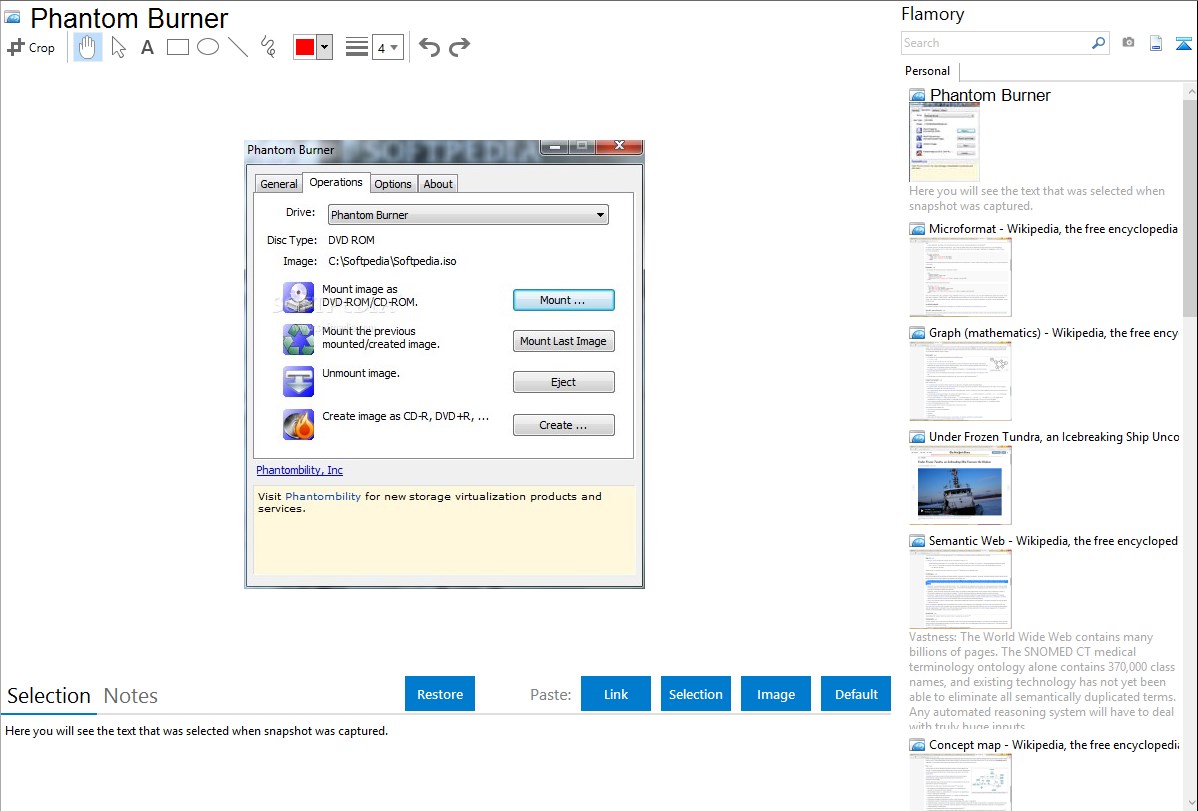
Task: Open the Graph (mathematics) snapshot thumbnail
Action: pos(960,381)
